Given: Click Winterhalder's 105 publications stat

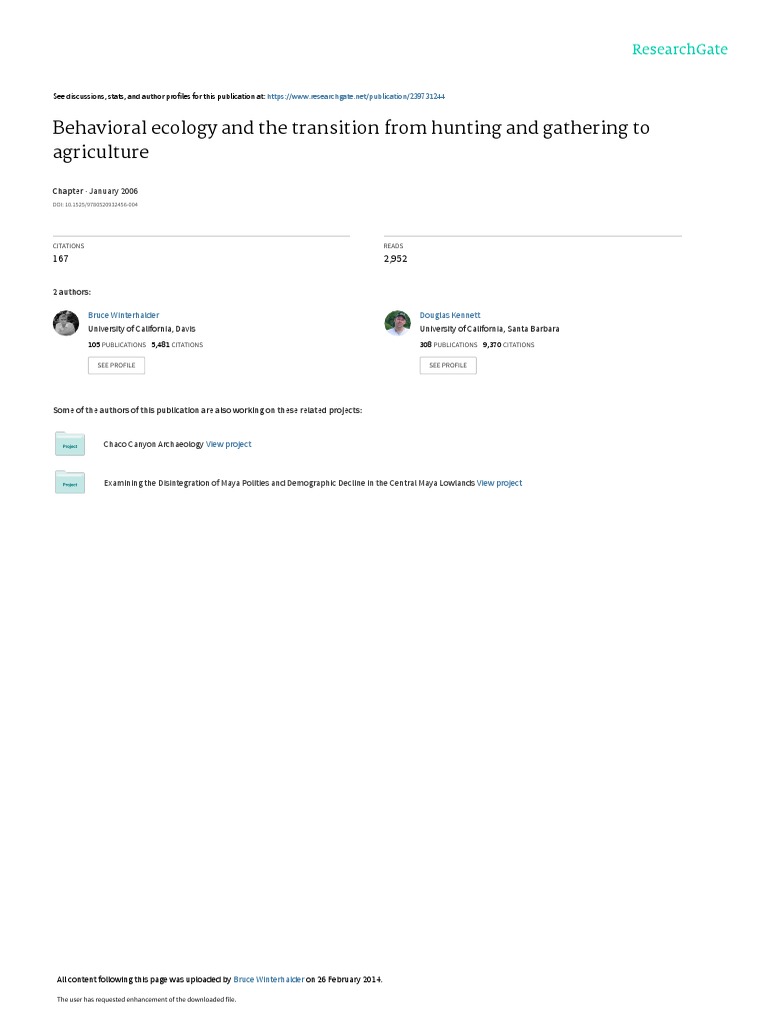Looking at the screenshot, I should pos(117,344).
